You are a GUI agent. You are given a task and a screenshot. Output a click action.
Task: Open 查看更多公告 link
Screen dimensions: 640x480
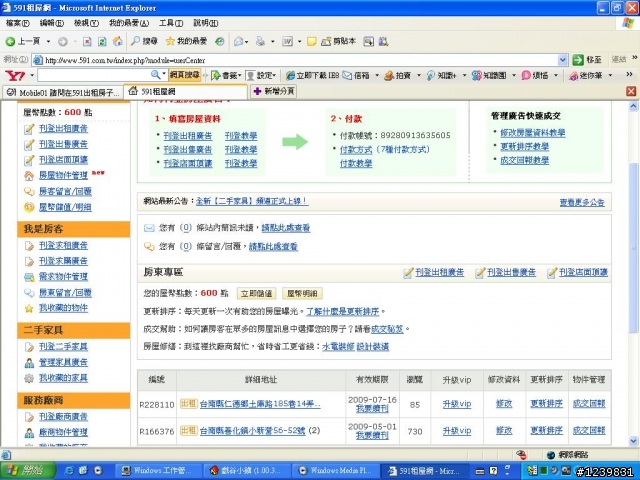click(x=582, y=202)
